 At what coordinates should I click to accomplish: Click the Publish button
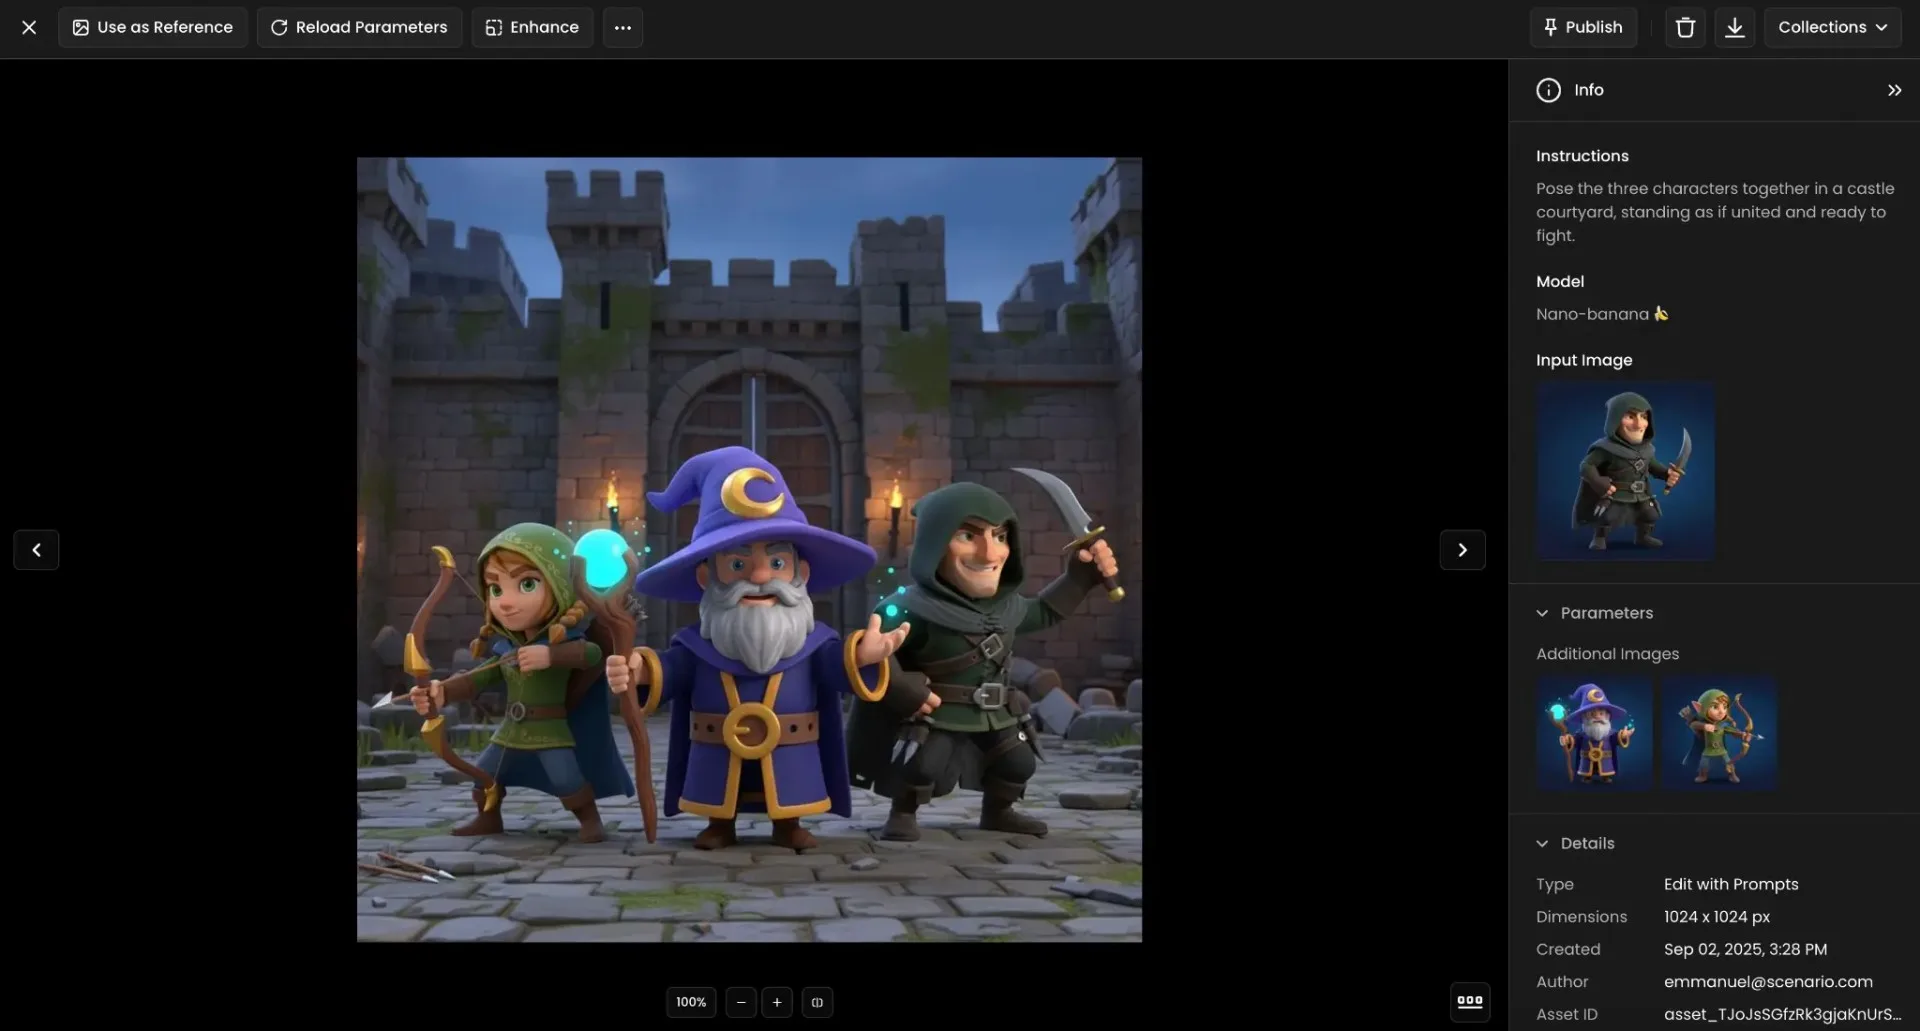[1584, 27]
